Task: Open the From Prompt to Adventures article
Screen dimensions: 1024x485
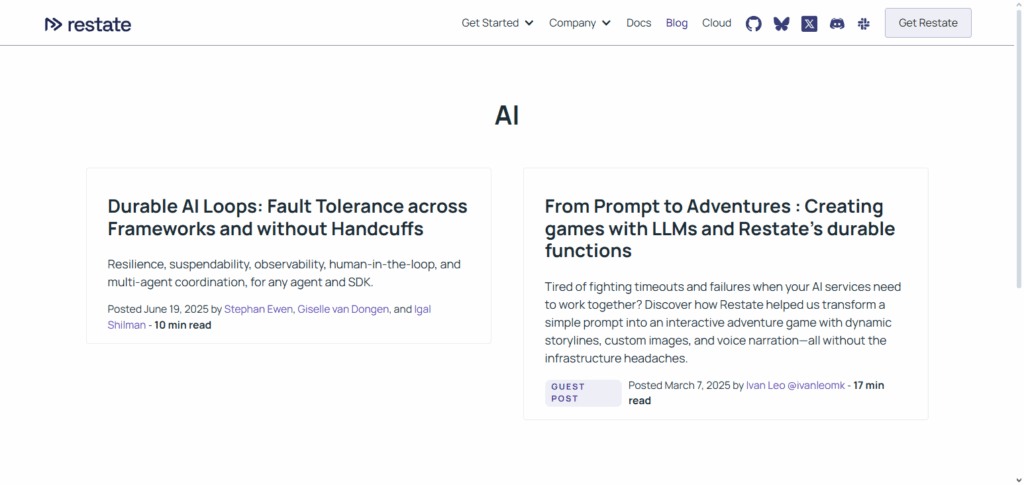Action: coord(720,228)
